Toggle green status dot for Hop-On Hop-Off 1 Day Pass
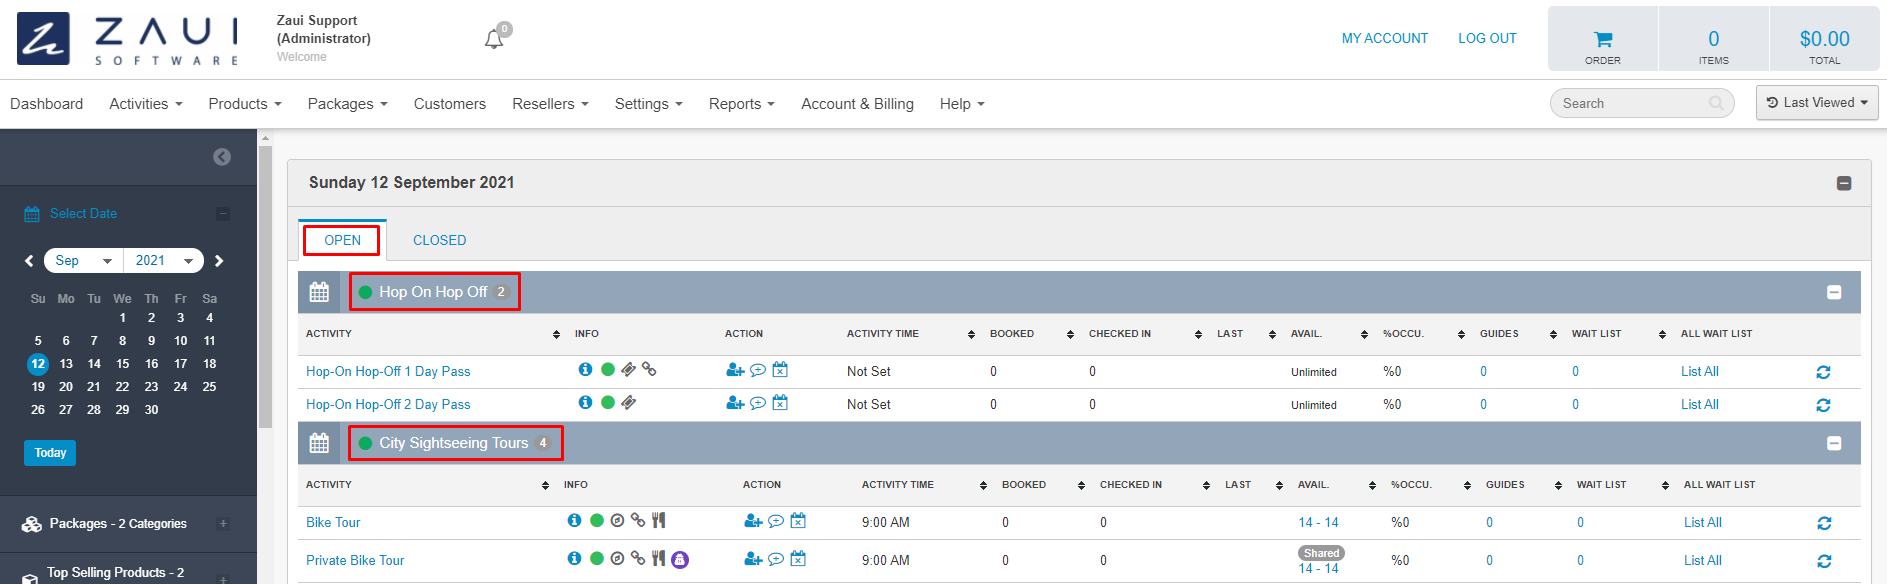The width and height of the screenshot is (1887, 584). (x=607, y=370)
